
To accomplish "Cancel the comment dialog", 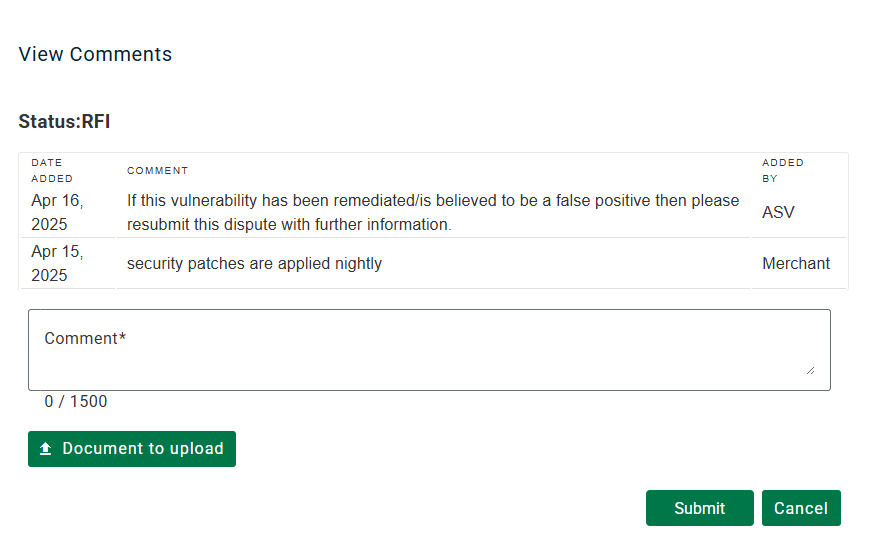I will click(x=801, y=508).
